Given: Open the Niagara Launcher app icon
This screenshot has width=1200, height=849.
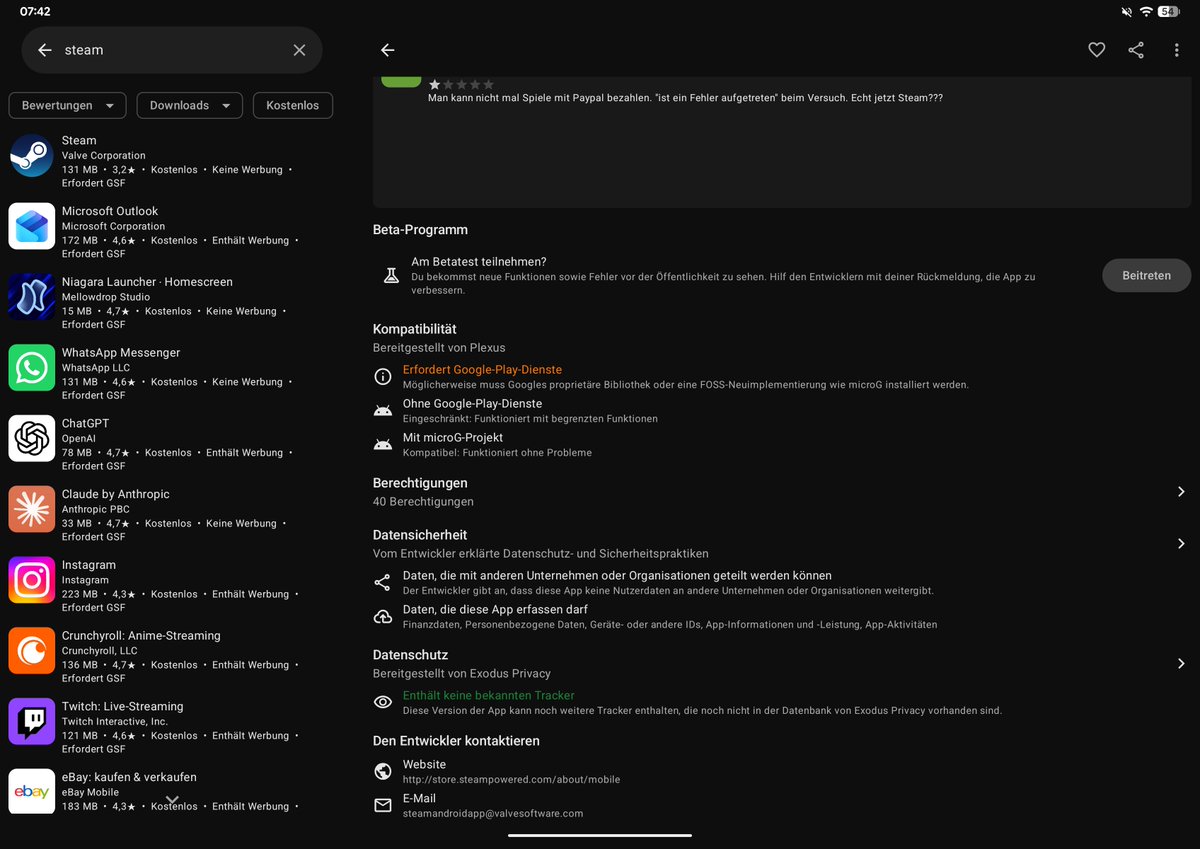Looking at the screenshot, I should (32, 297).
